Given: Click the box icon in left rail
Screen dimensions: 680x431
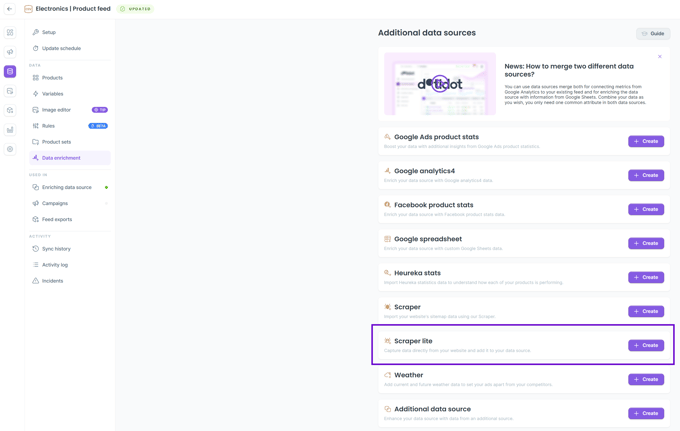Looking at the screenshot, I should pyautogui.click(x=10, y=110).
